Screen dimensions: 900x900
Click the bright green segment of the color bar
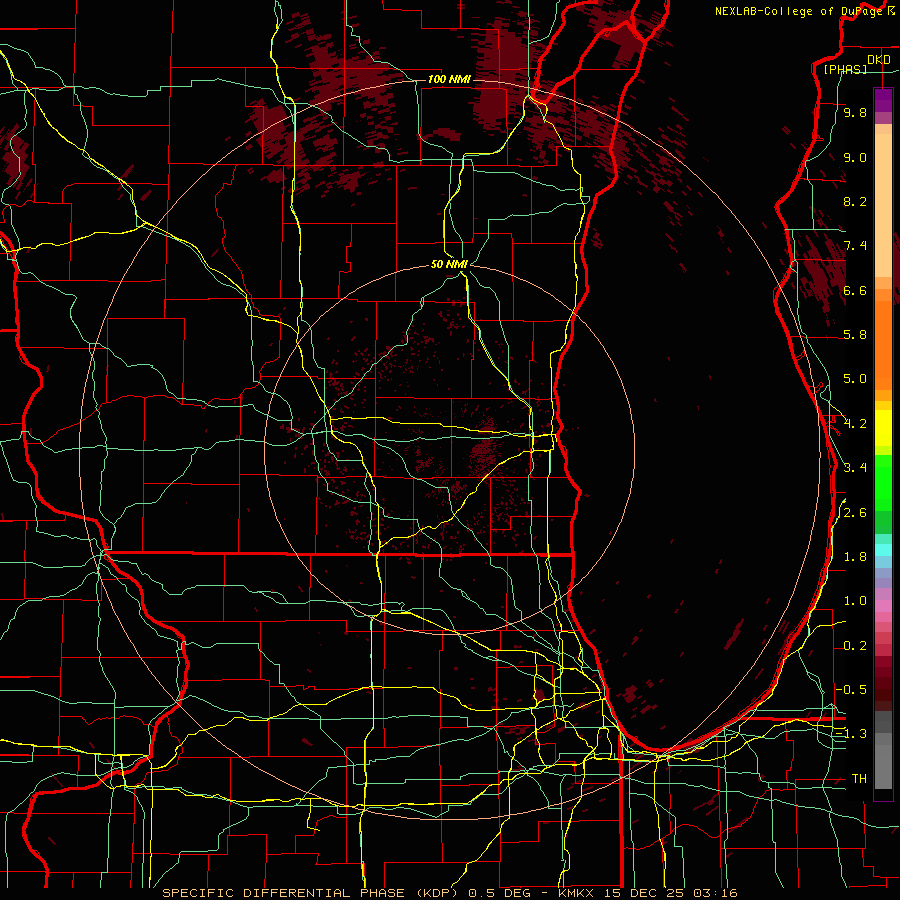pyautogui.click(x=883, y=484)
